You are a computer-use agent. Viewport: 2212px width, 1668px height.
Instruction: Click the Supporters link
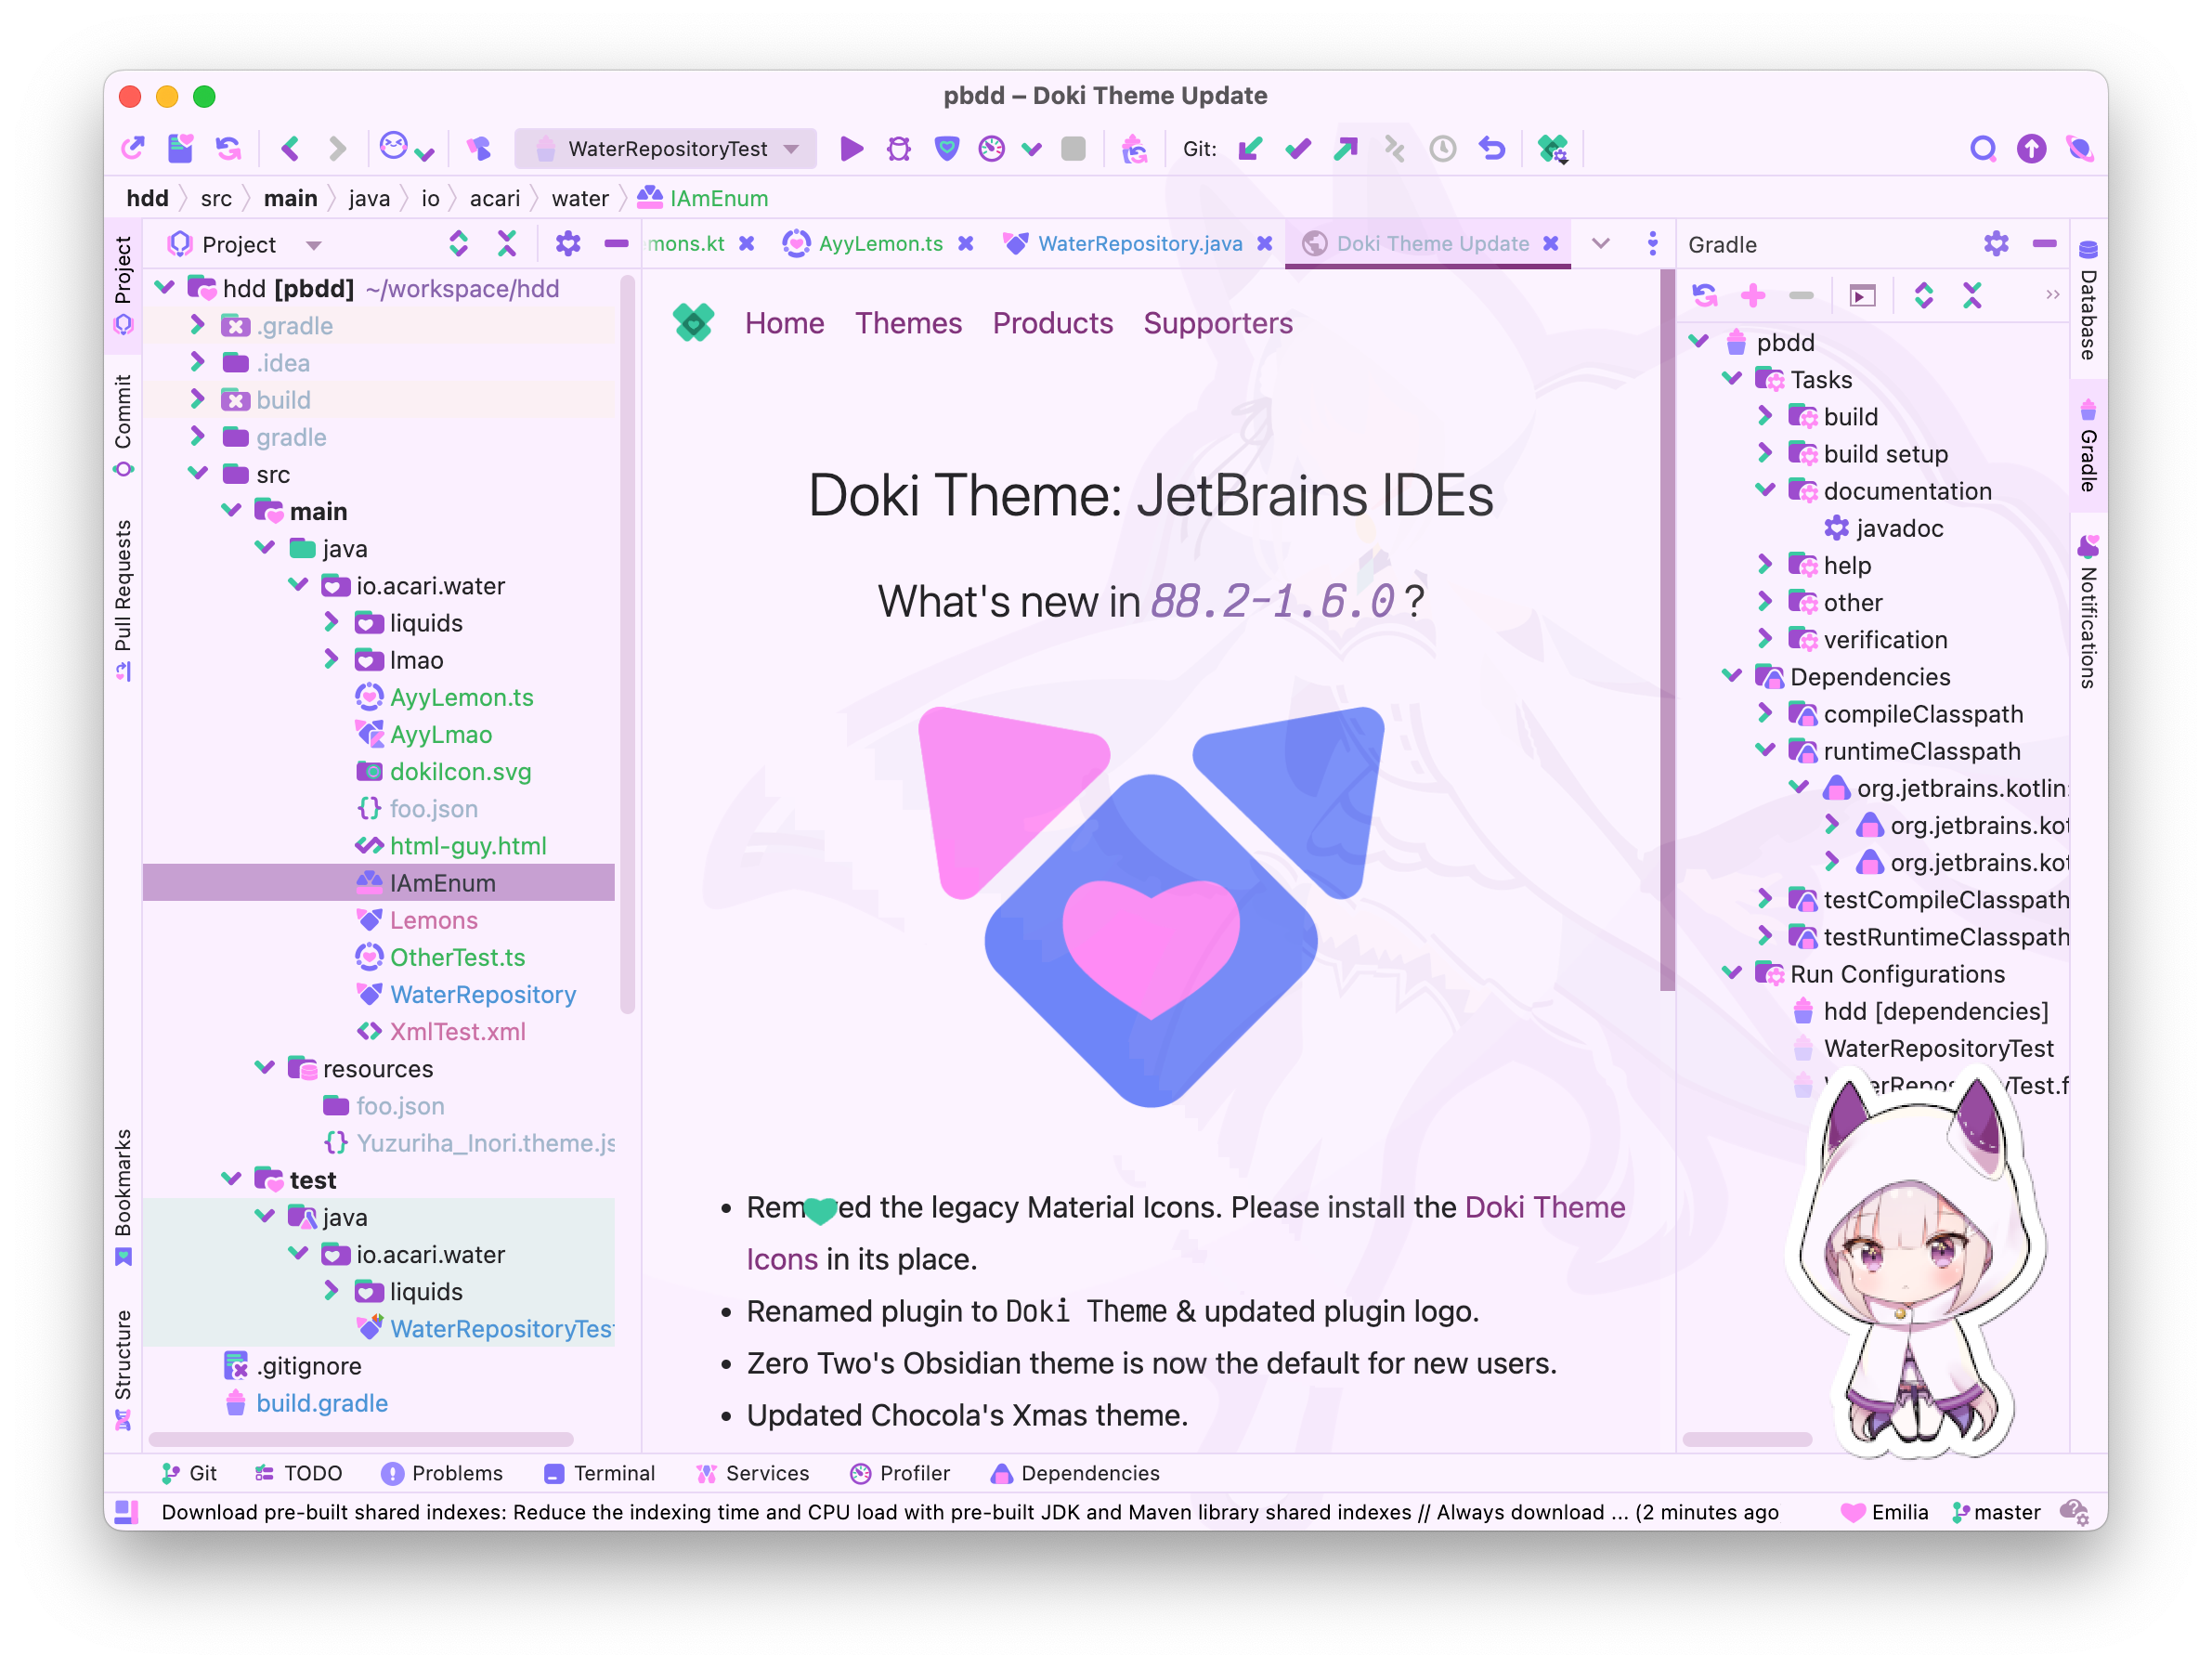(1217, 323)
